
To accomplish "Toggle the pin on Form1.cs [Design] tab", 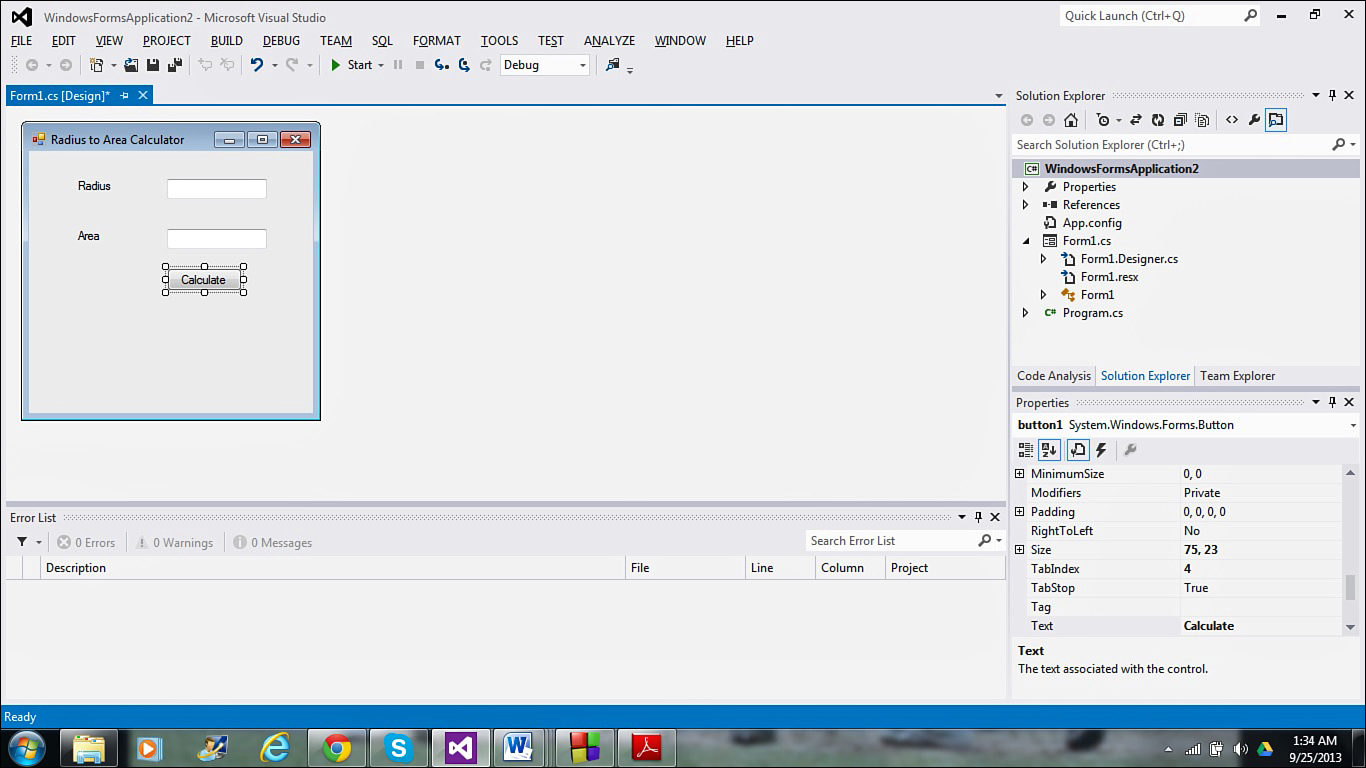I will [125, 95].
